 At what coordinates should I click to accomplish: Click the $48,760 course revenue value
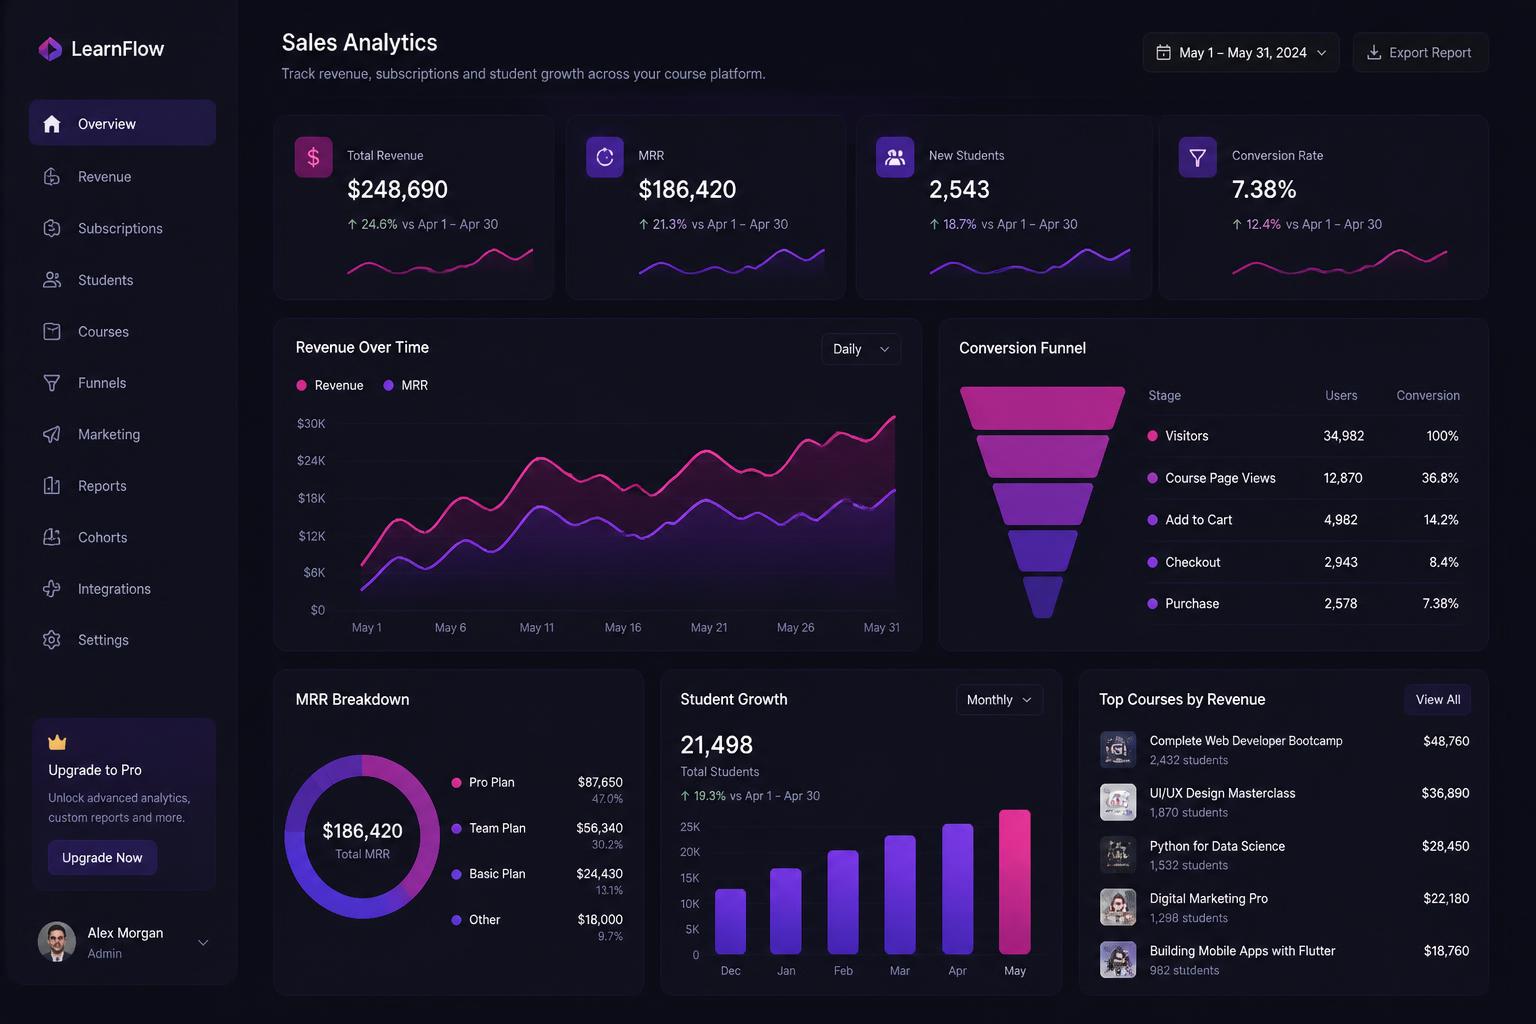[1446, 741]
